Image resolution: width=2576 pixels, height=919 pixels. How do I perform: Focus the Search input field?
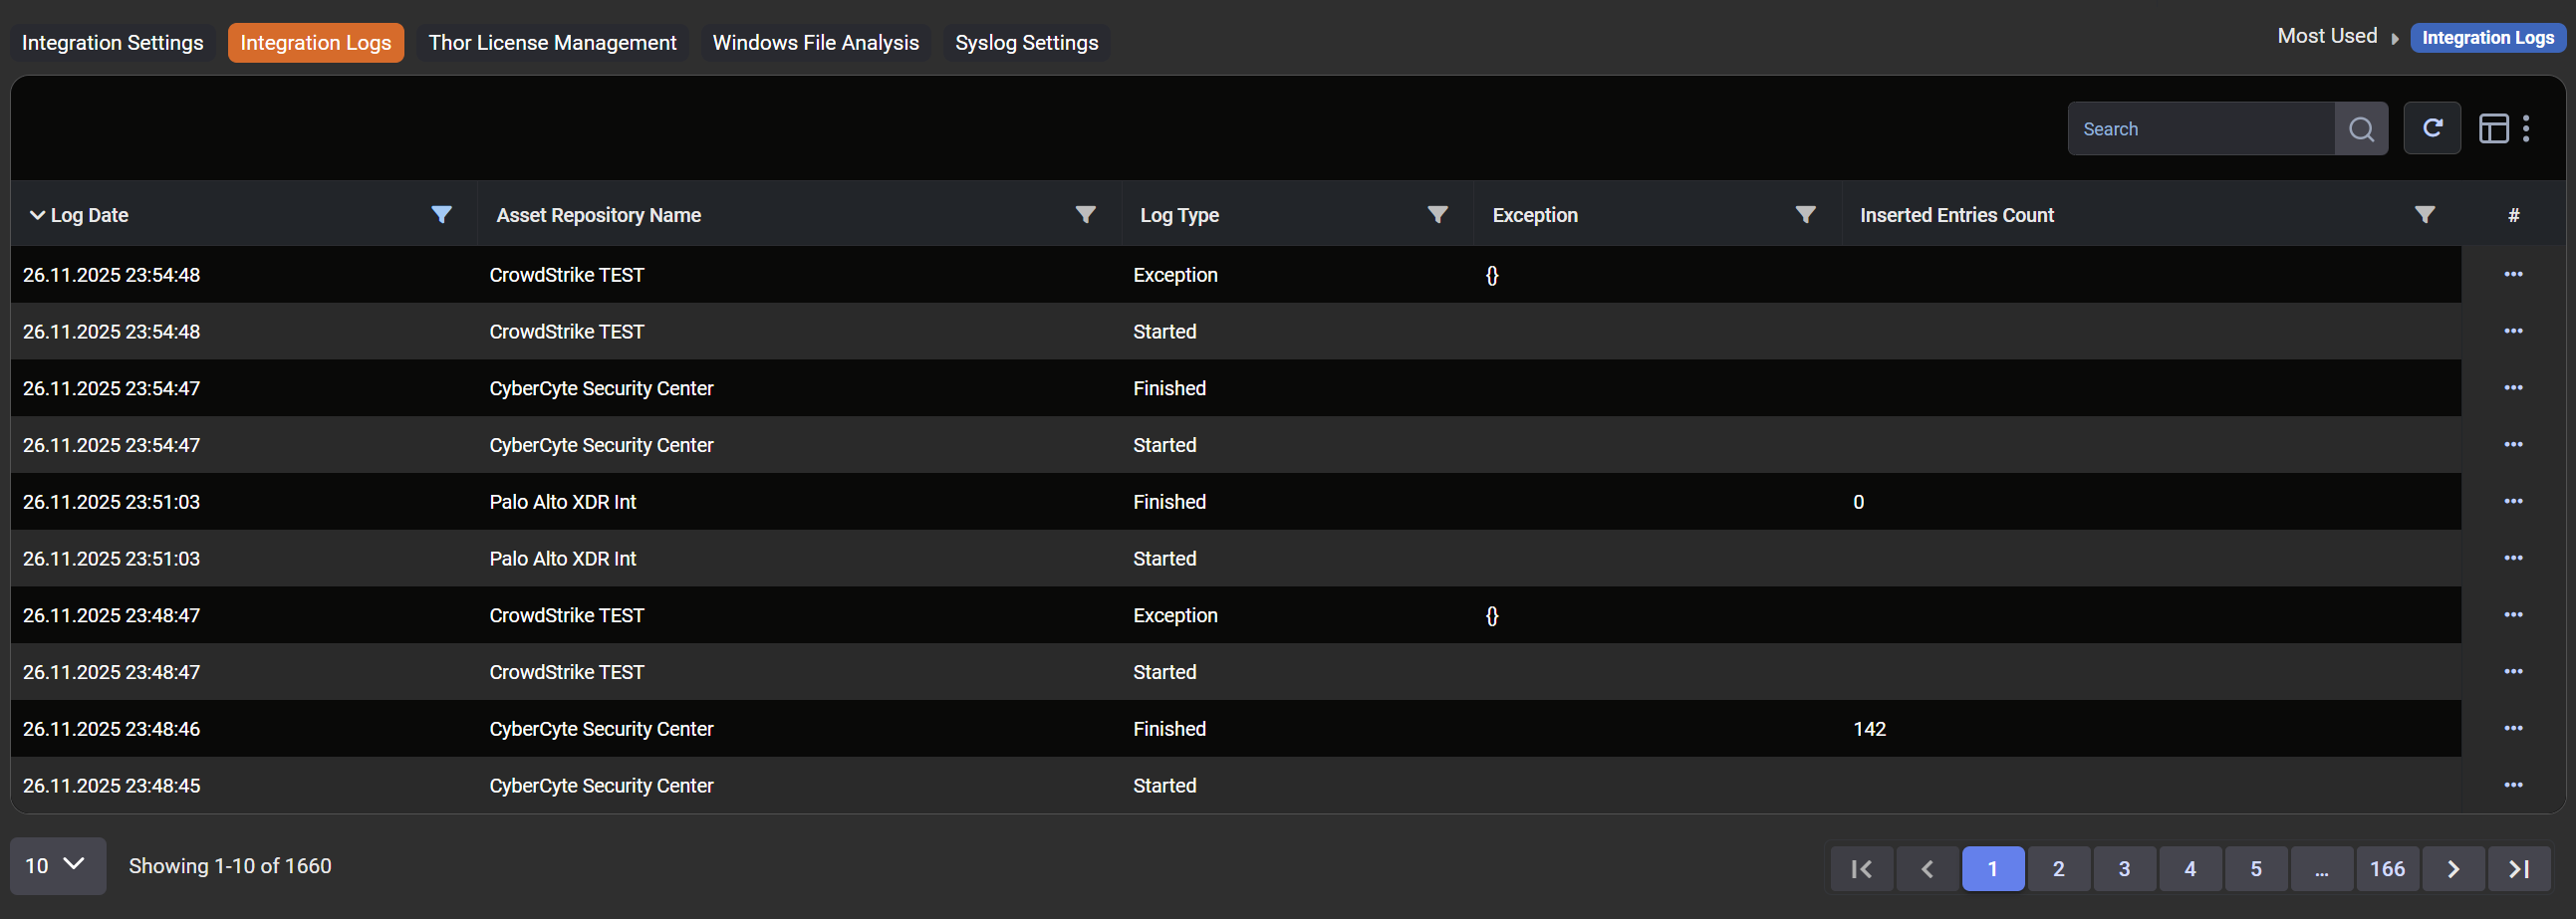[x=2200, y=129]
